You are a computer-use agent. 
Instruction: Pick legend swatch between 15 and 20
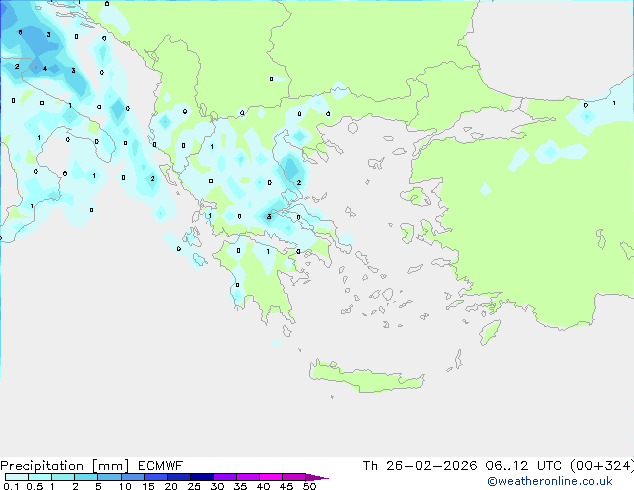[x=156, y=477]
